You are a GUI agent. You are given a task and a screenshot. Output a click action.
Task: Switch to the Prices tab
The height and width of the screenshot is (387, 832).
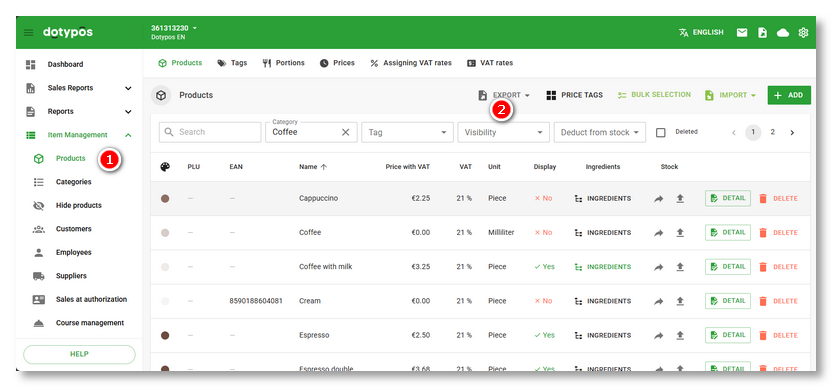pyautogui.click(x=337, y=63)
